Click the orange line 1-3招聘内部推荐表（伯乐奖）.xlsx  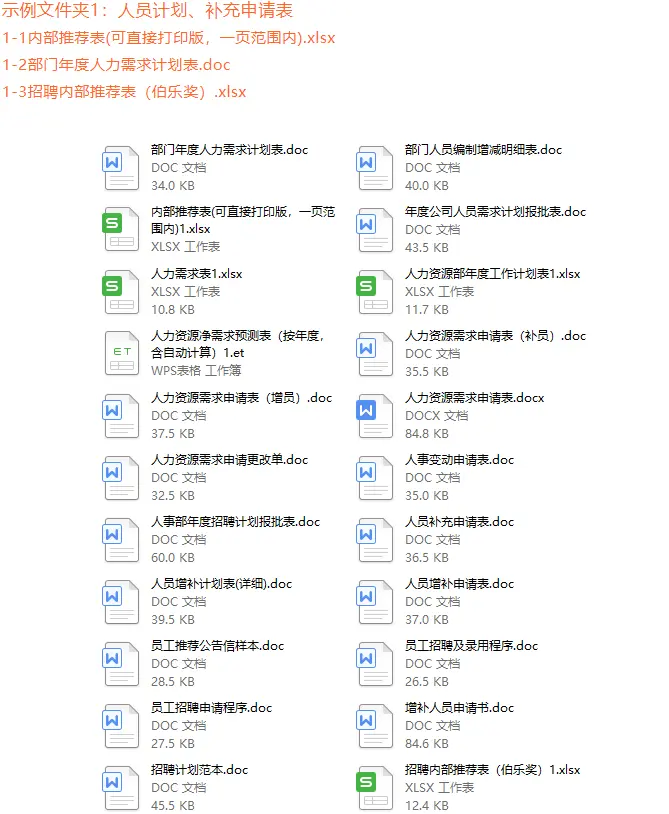point(124,92)
